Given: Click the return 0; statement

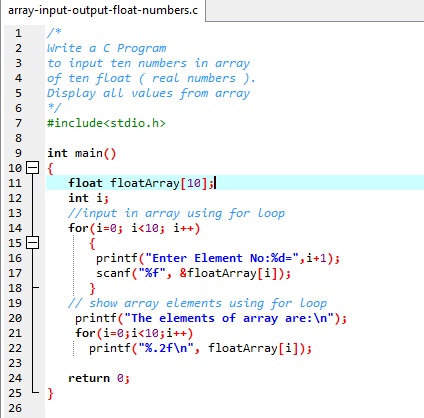Looking at the screenshot, I should [x=99, y=378].
